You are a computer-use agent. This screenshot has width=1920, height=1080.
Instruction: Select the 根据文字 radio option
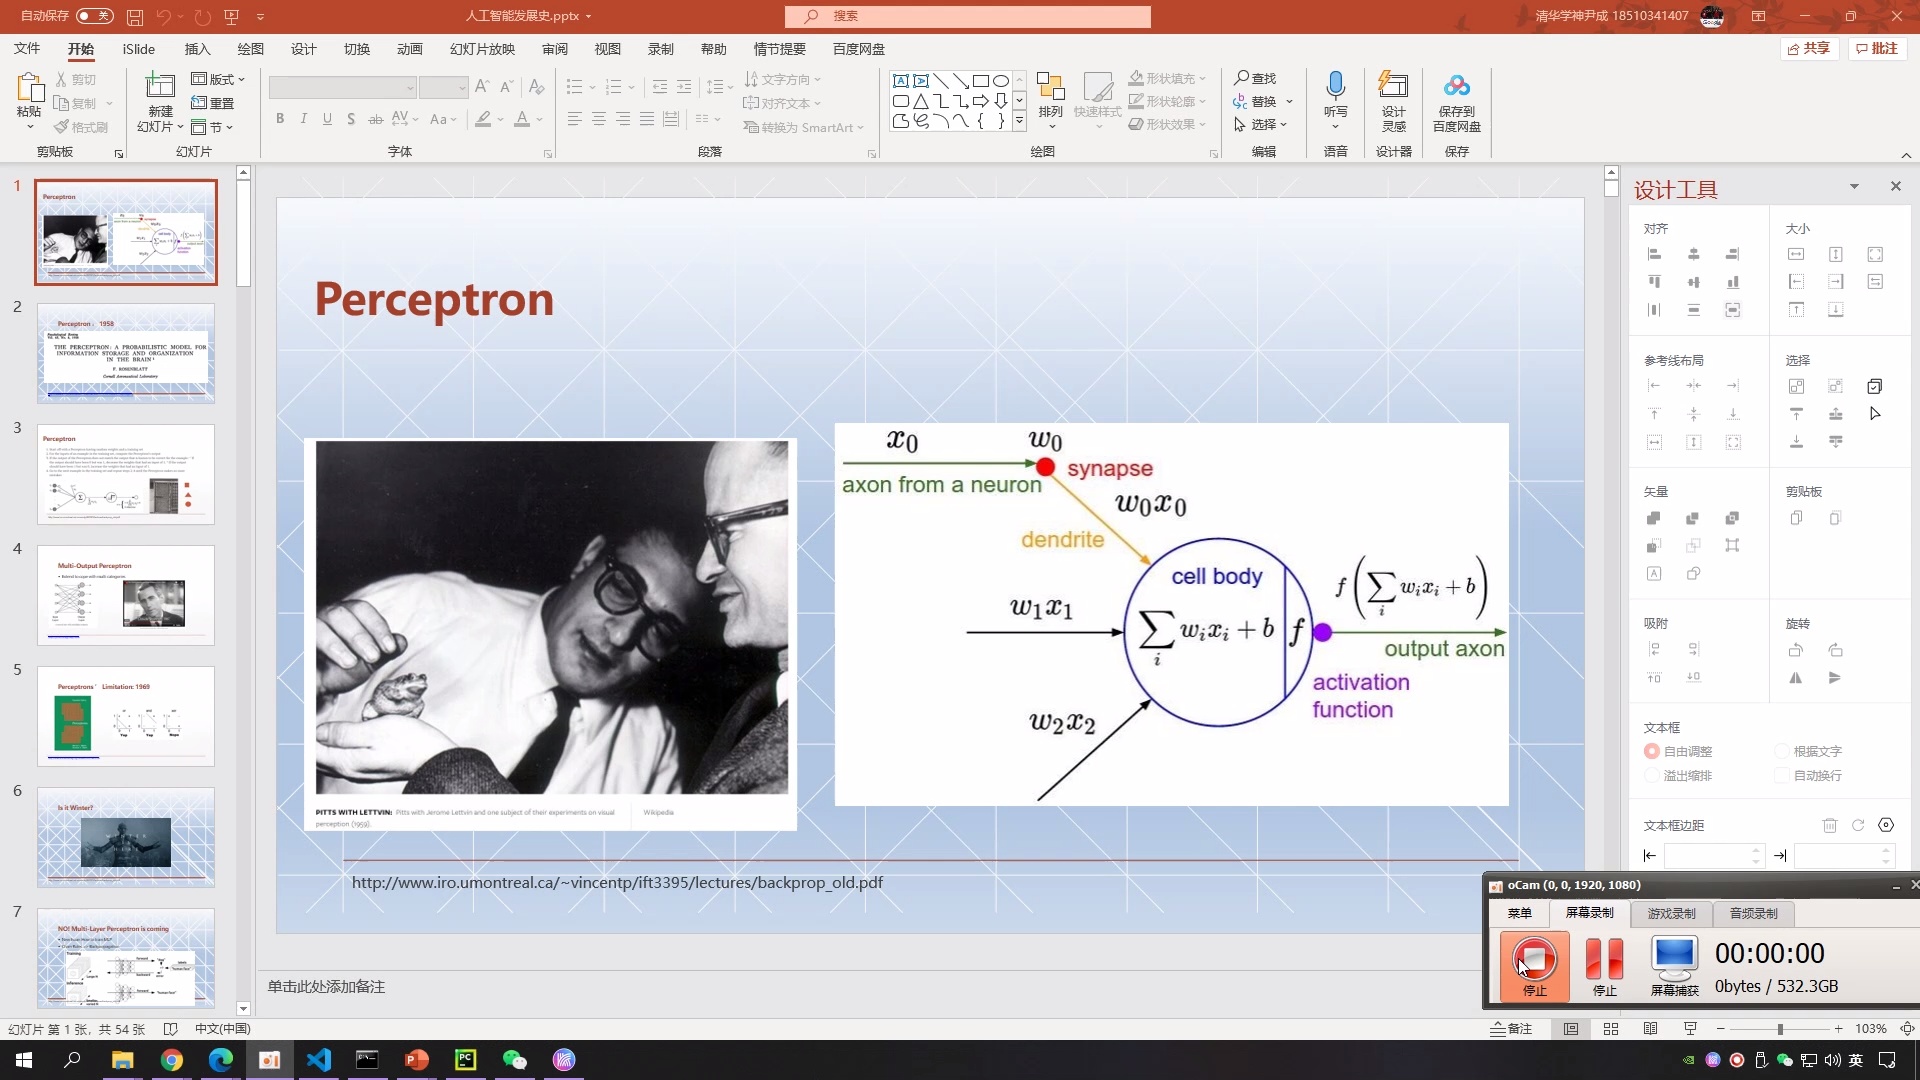(x=1782, y=751)
